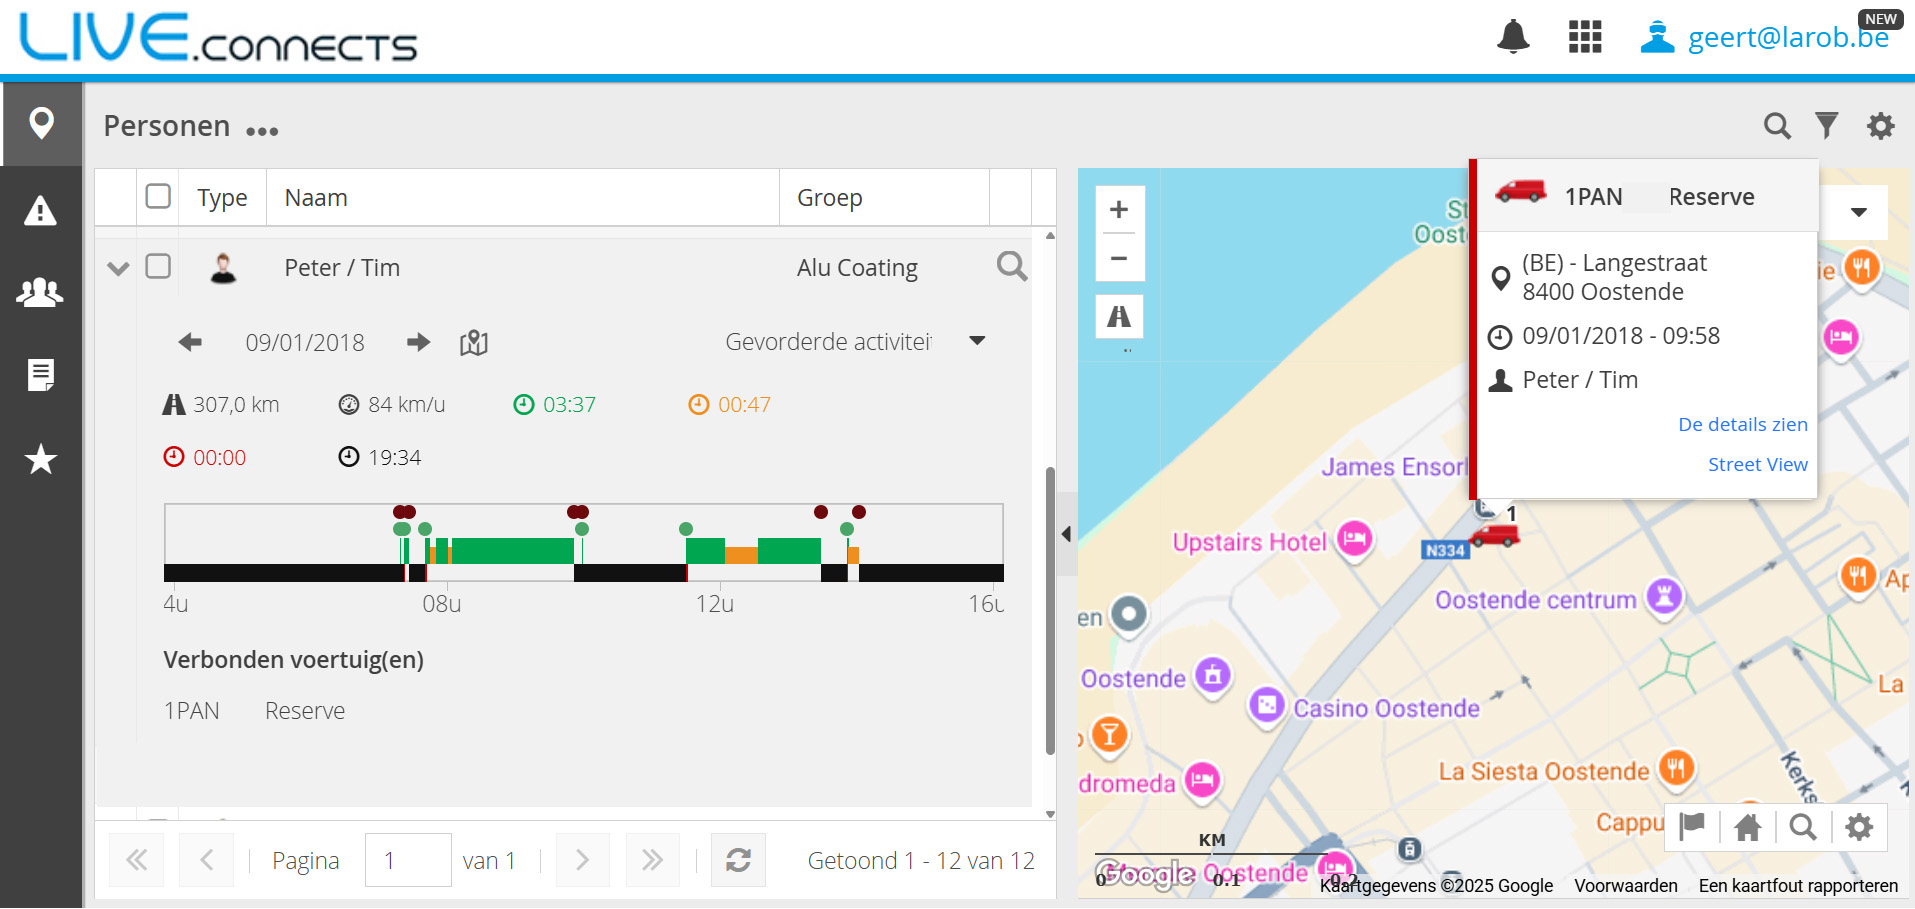Toggle the road traffic map button
Image resolution: width=1915 pixels, height=909 pixels.
coord(1119,317)
